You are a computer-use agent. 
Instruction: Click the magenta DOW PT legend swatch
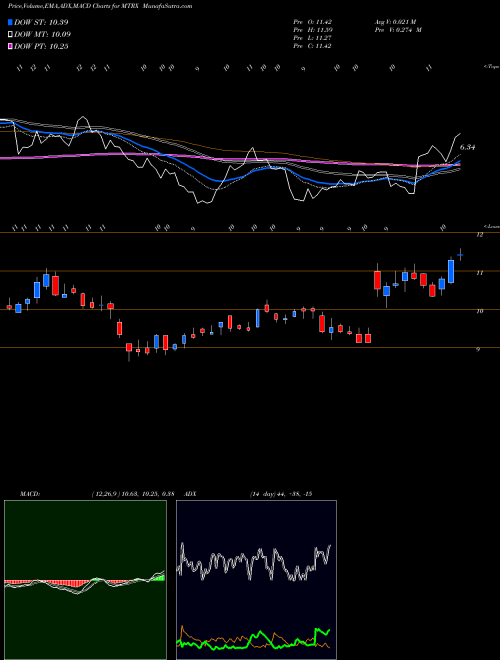coord(10,47)
